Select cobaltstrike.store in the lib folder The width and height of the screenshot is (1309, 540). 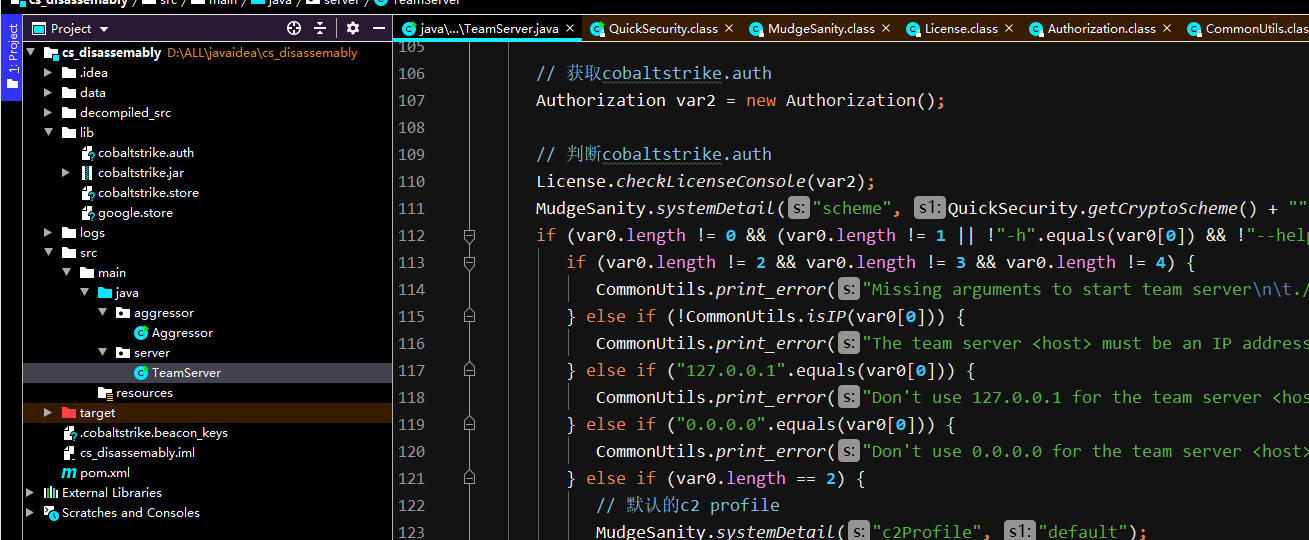[x=148, y=193]
